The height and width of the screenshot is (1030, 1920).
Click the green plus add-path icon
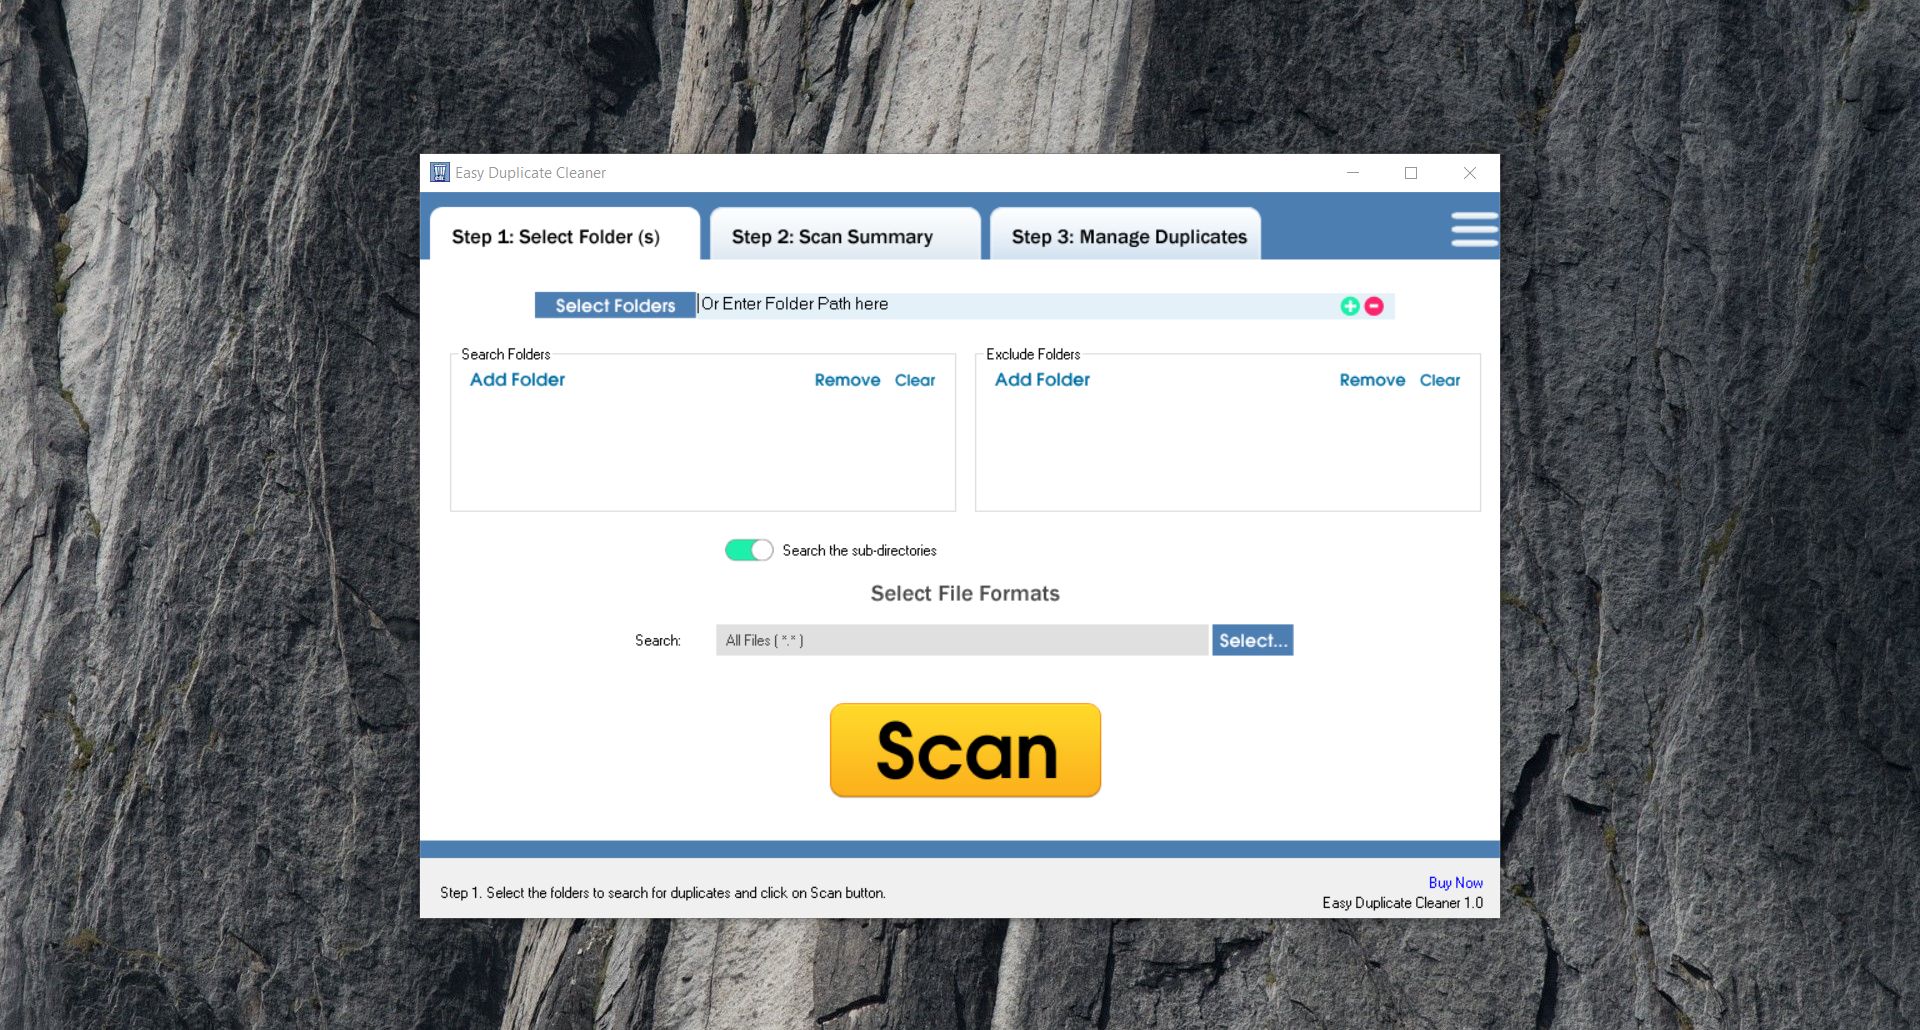tap(1349, 306)
